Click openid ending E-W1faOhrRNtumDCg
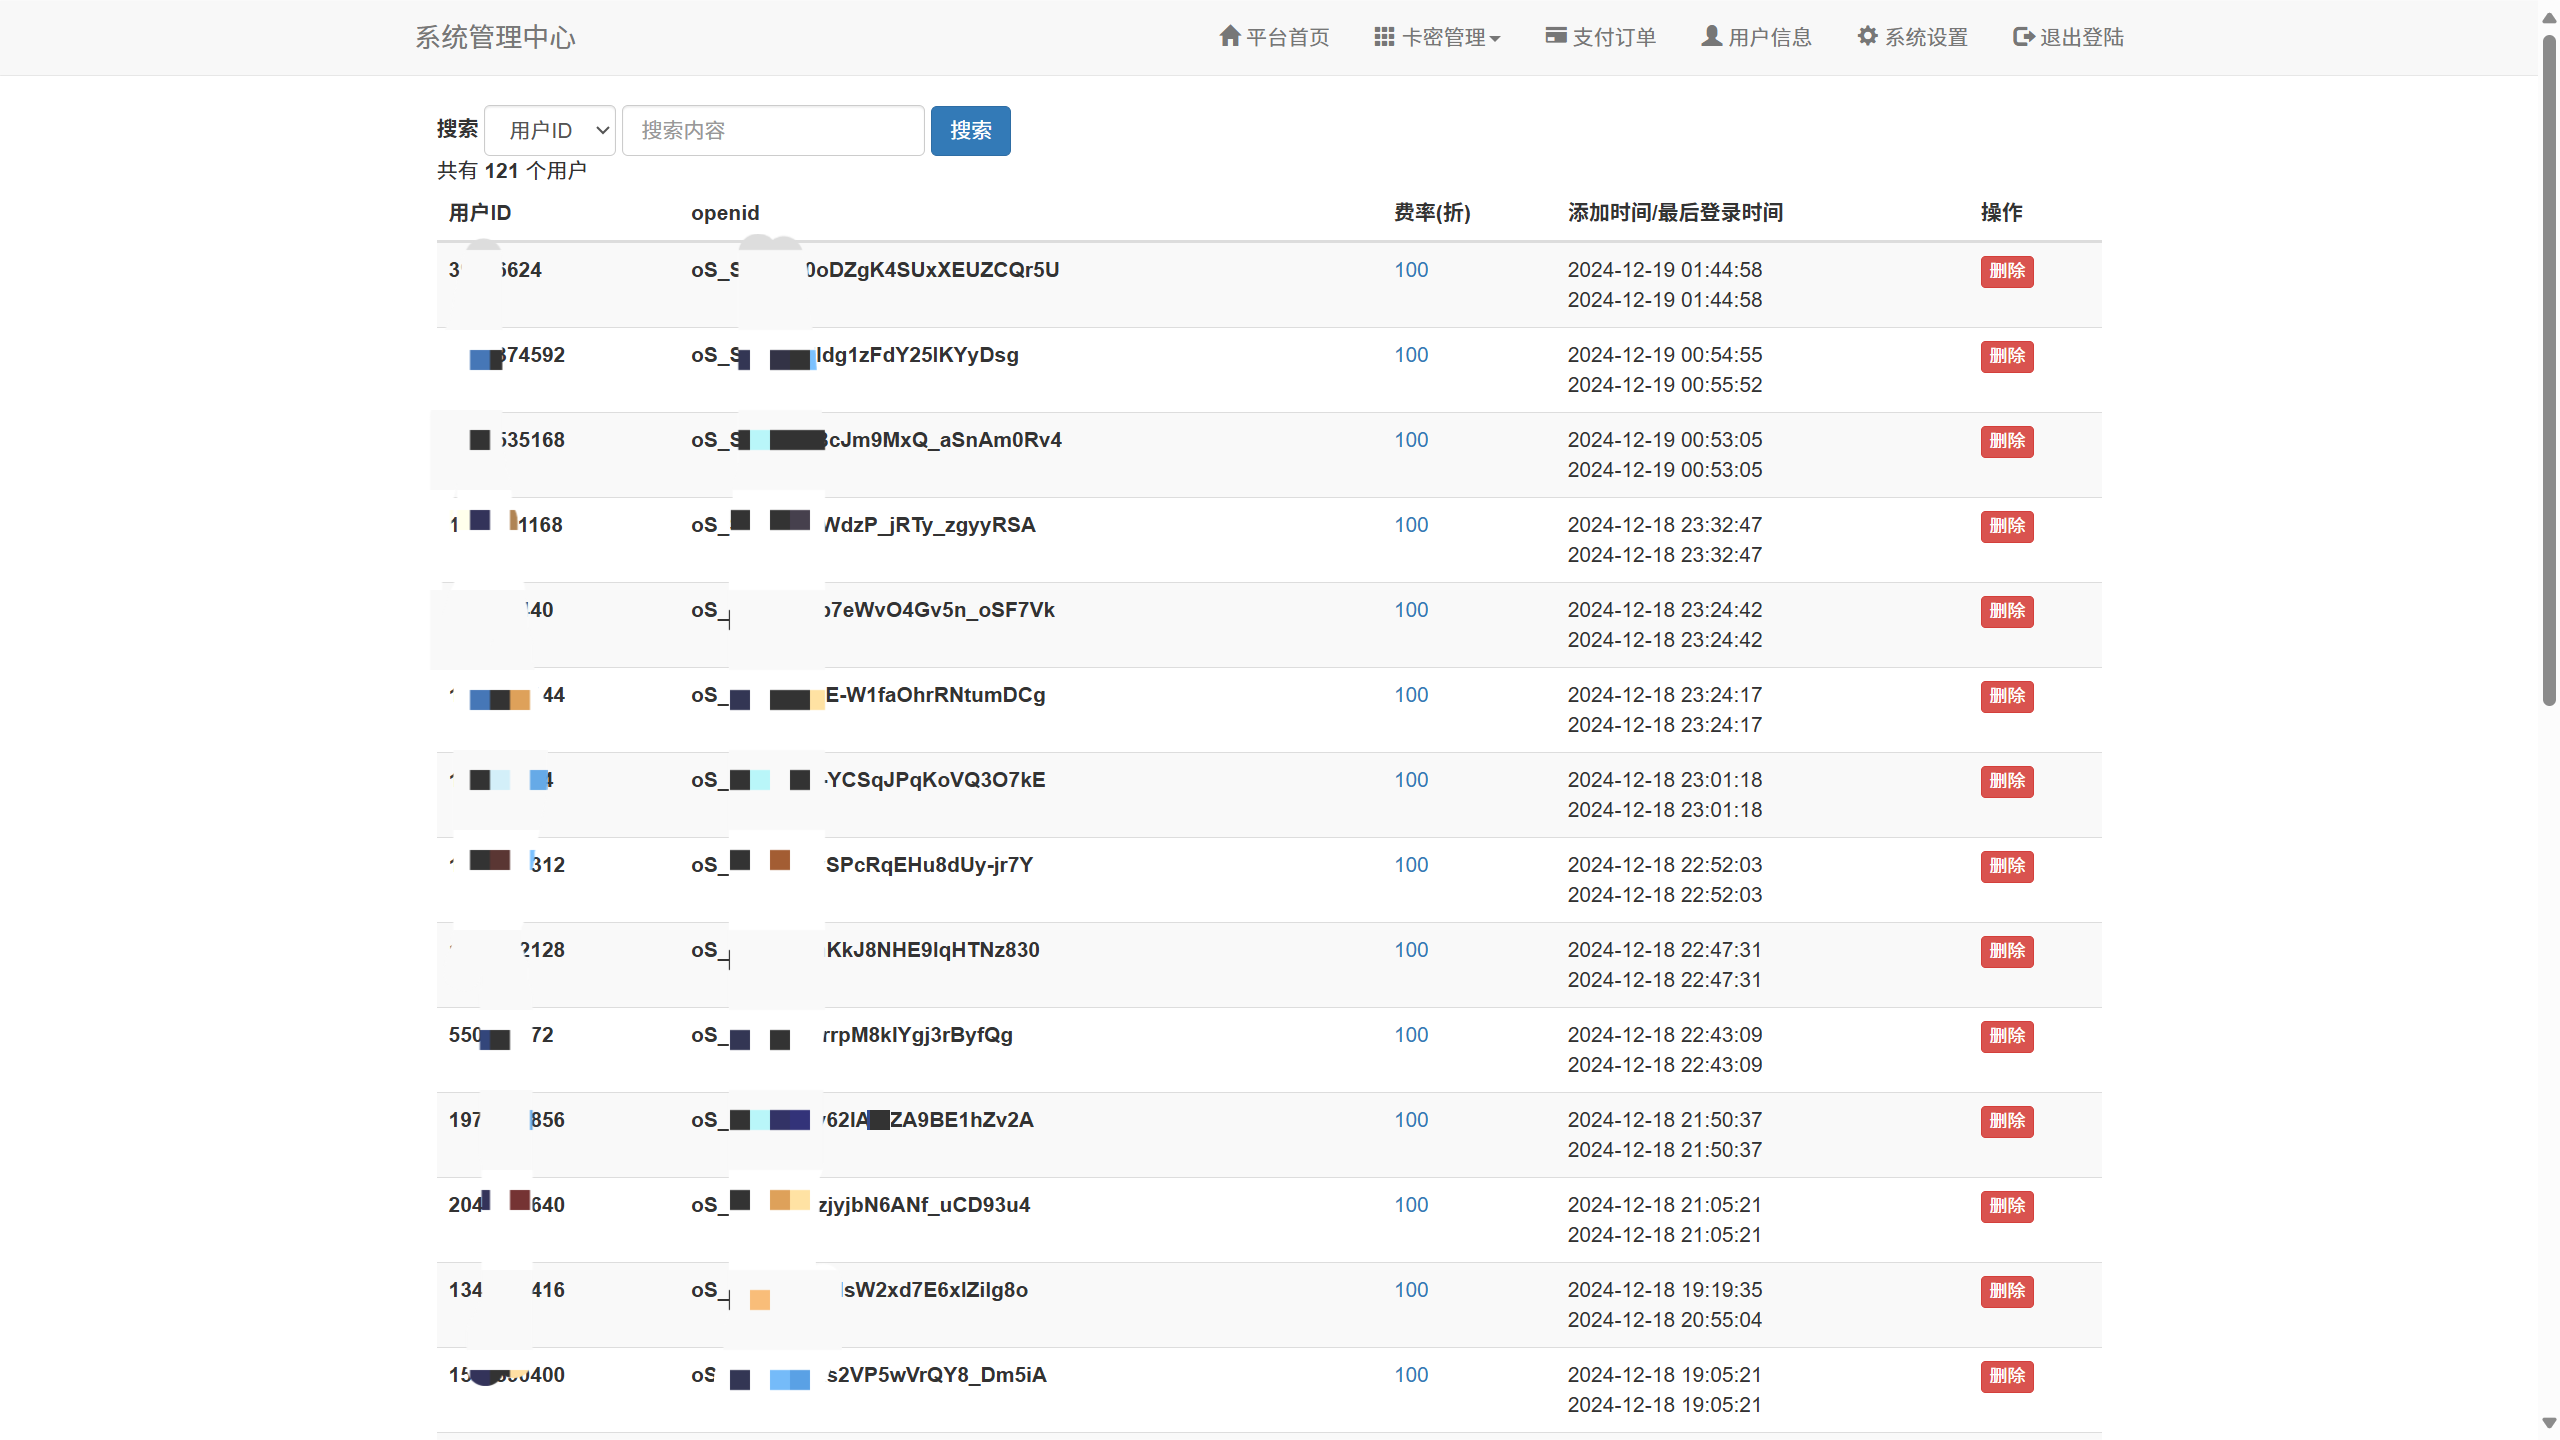Image resolution: width=2560 pixels, height=1440 pixels. click(868, 695)
